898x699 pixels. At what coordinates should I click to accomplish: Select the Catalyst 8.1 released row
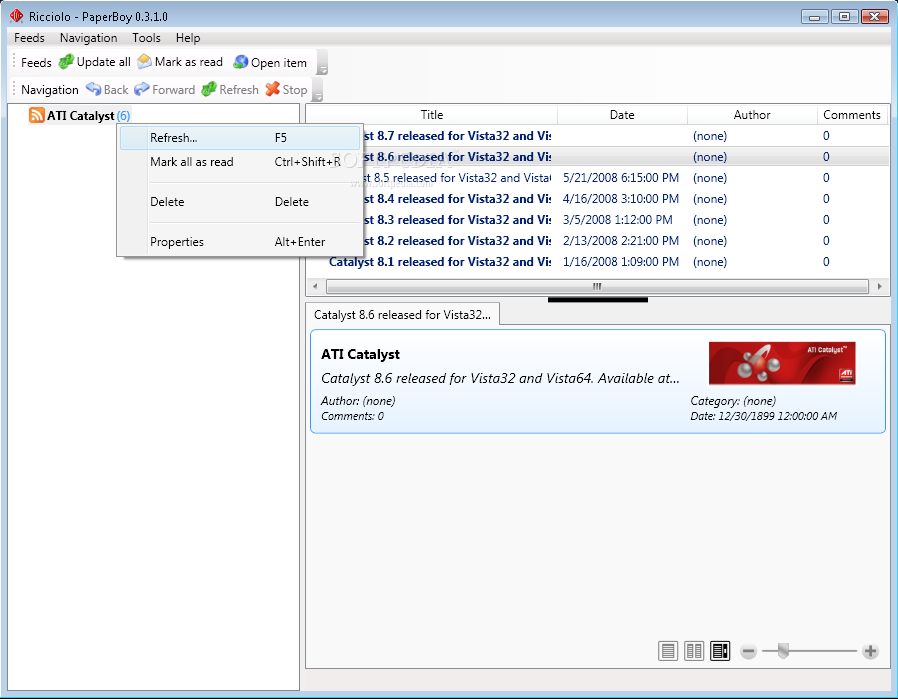point(597,262)
